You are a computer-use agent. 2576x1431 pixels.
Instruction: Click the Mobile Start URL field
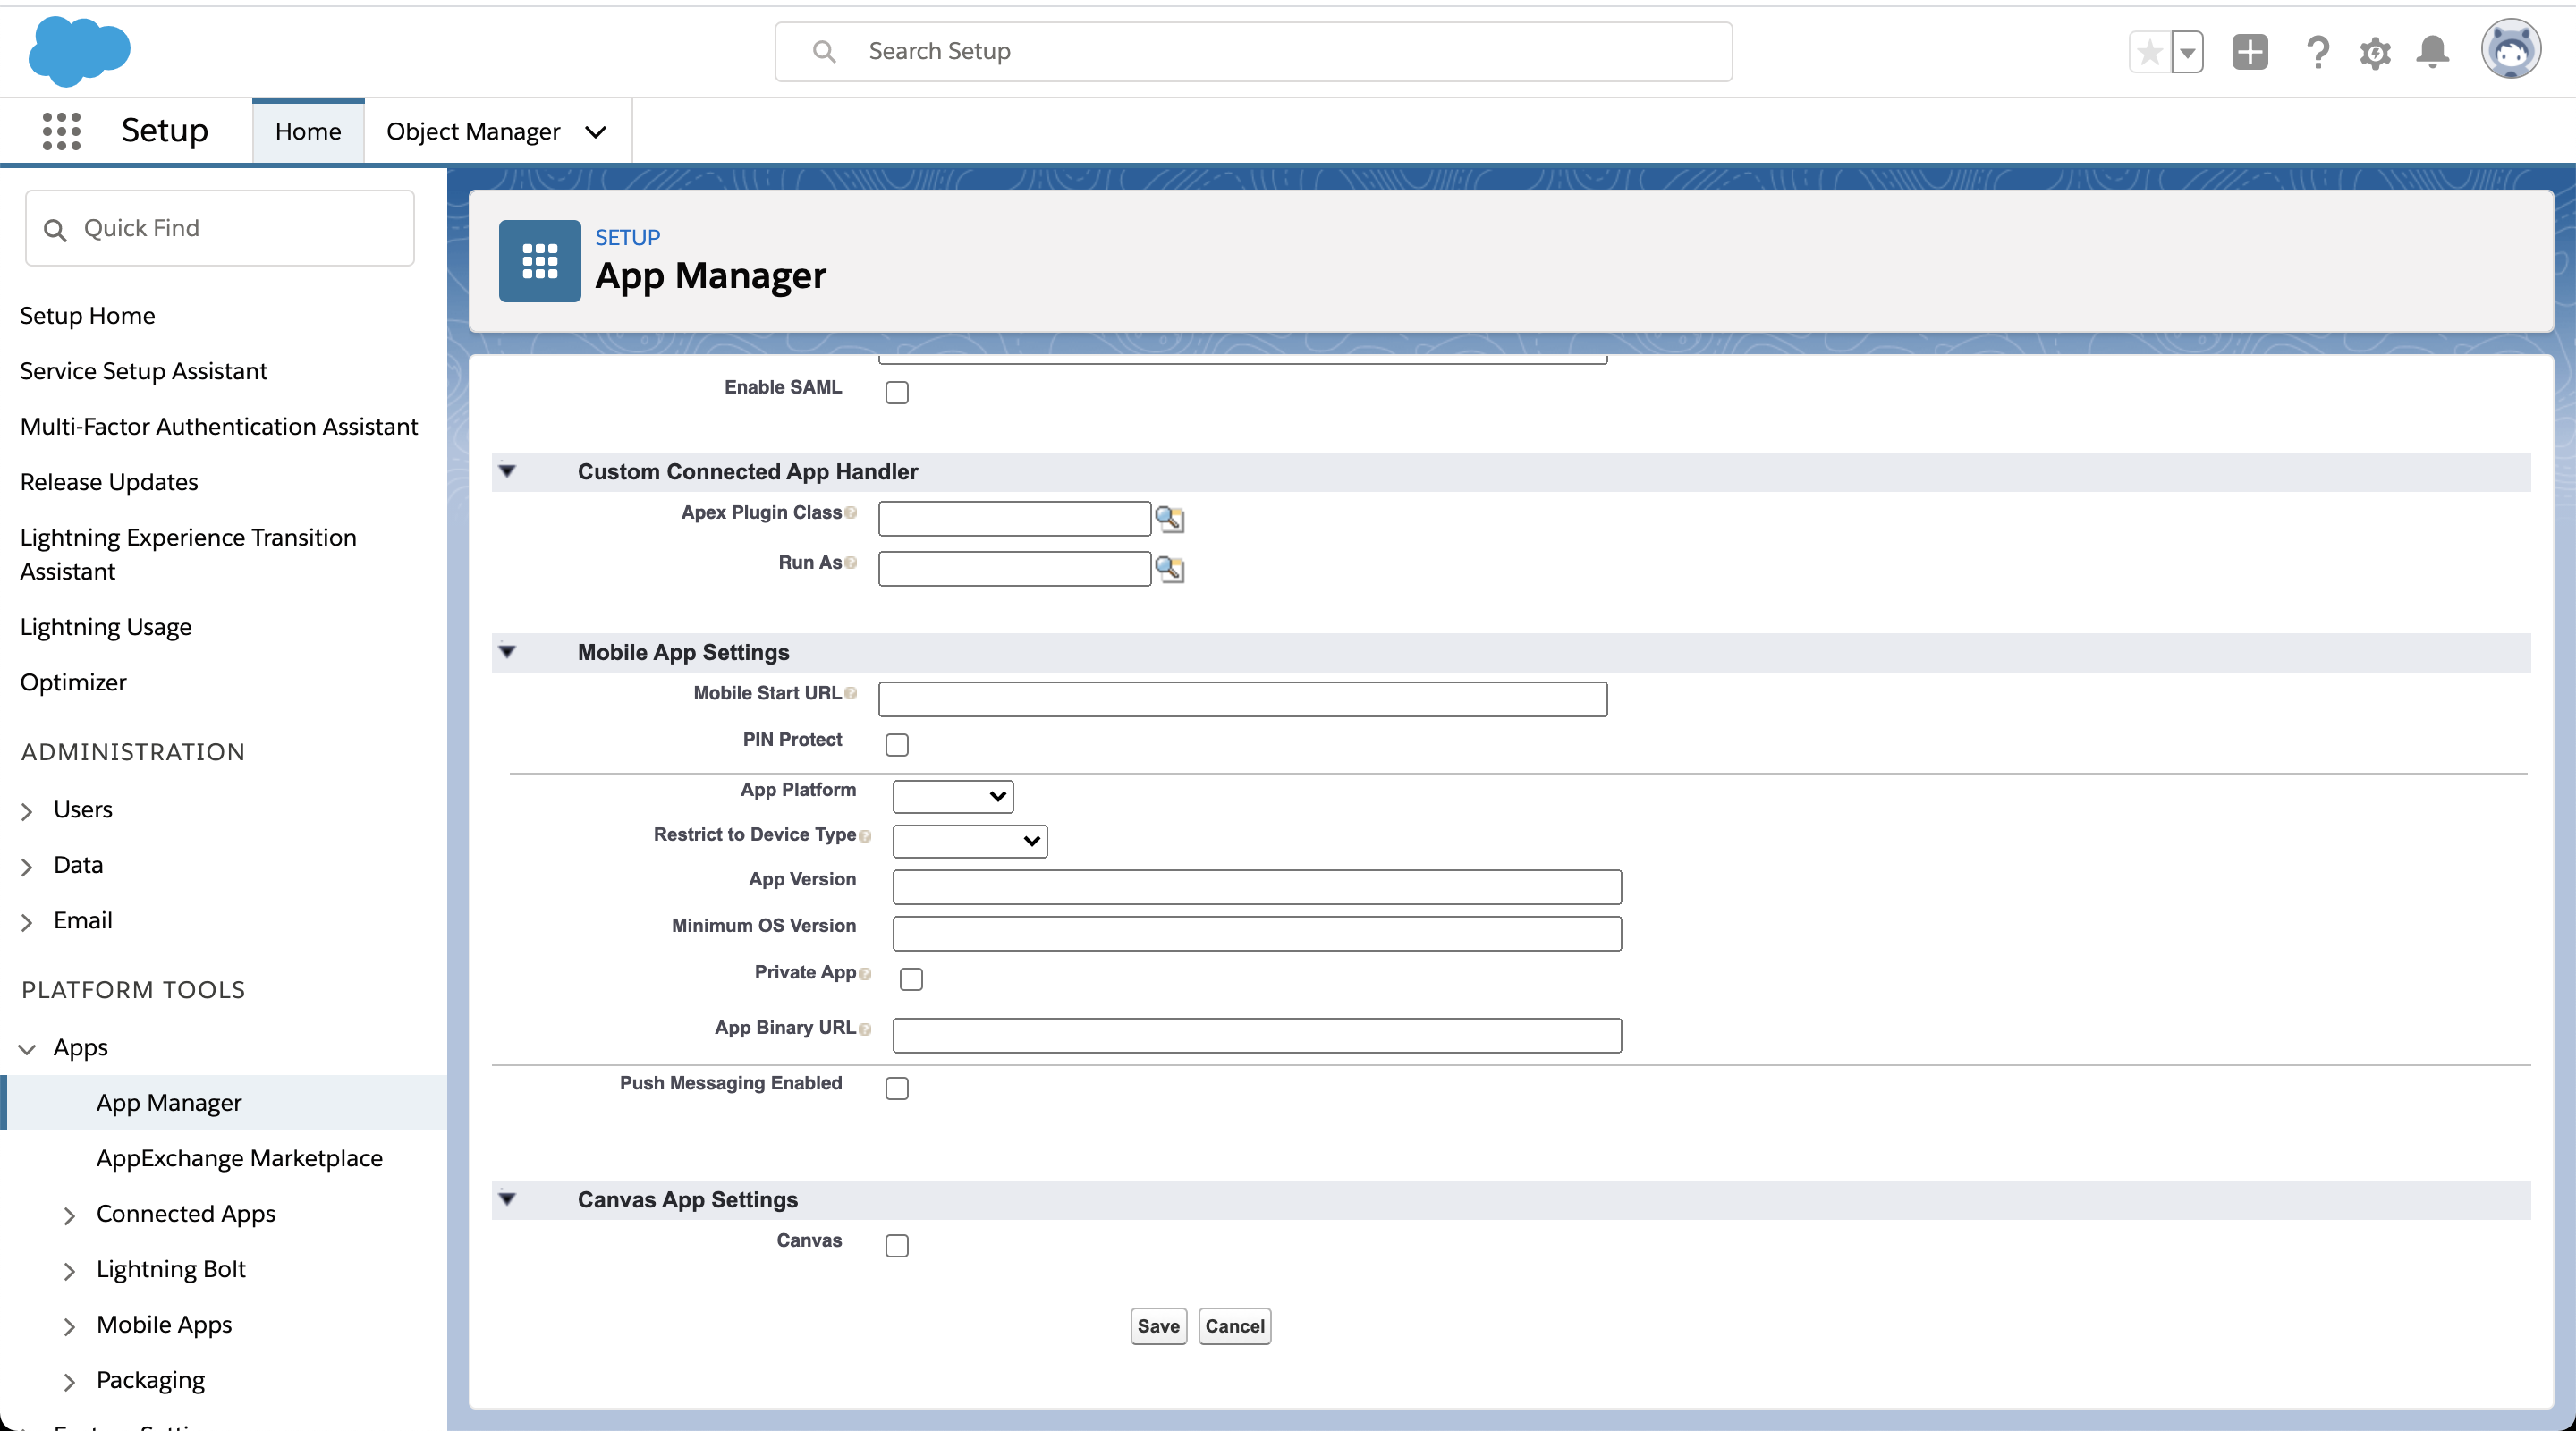[x=1242, y=699]
